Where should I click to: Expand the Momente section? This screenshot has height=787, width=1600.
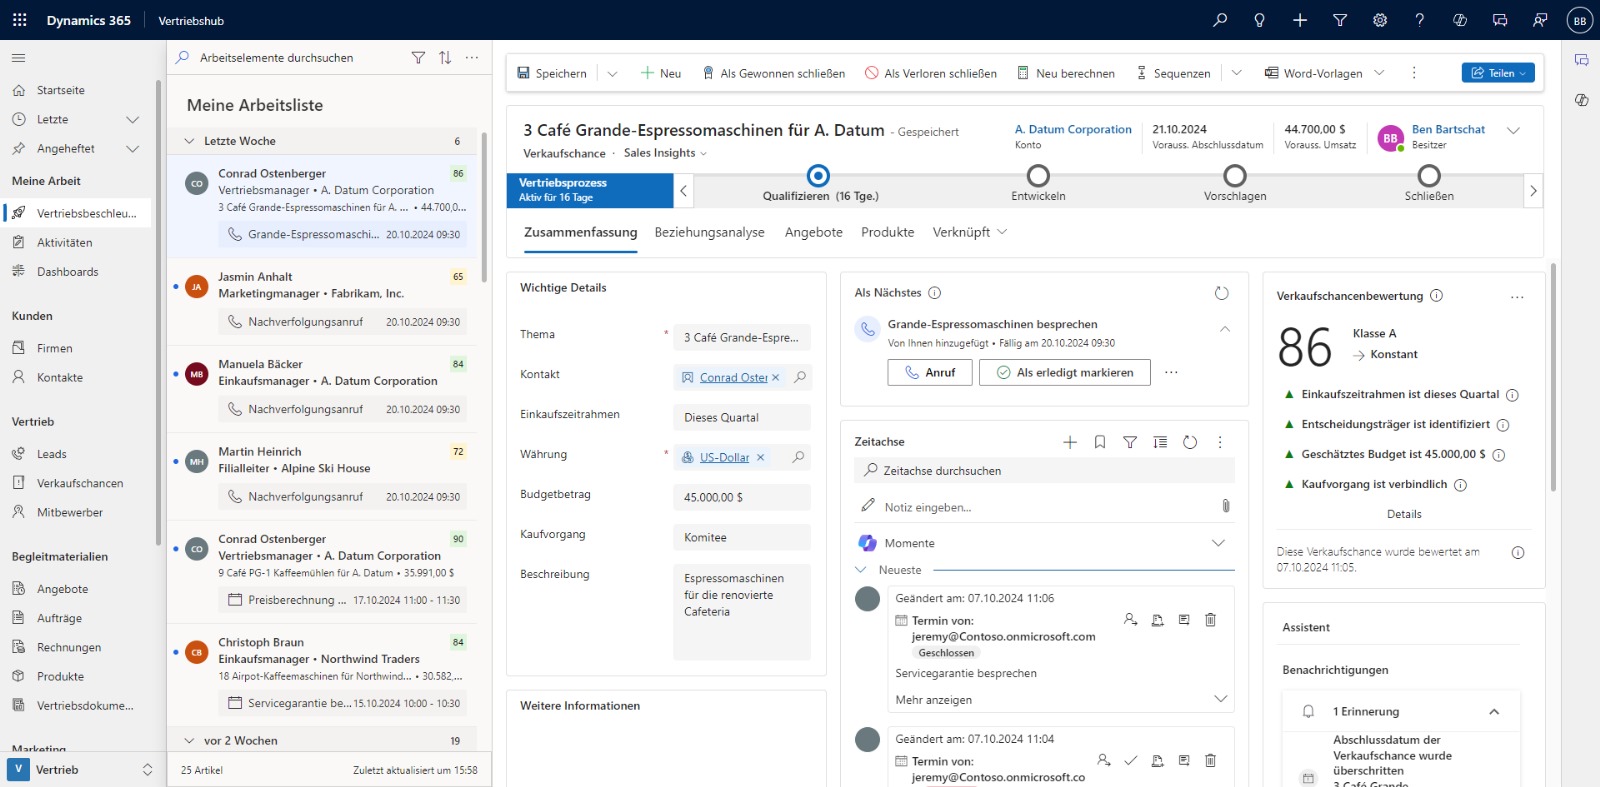tap(1218, 543)
